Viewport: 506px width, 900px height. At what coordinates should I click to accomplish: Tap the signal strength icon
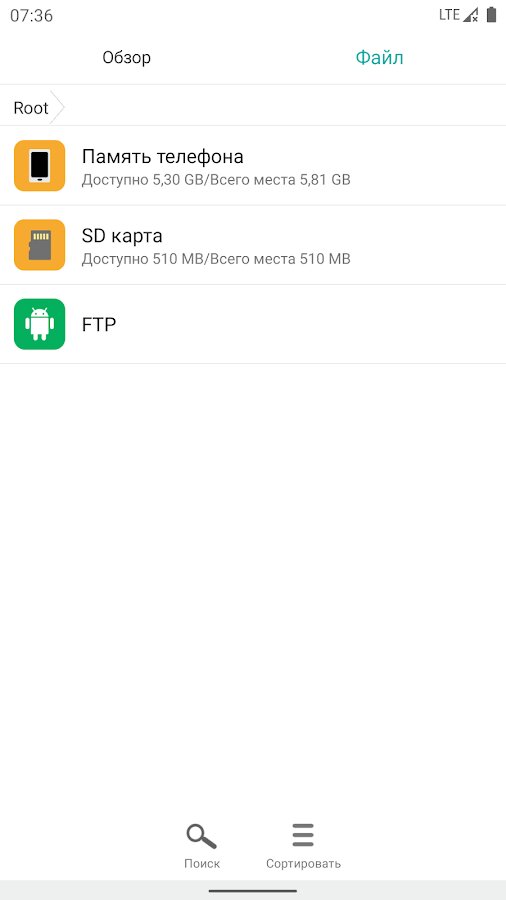point(470,15)
